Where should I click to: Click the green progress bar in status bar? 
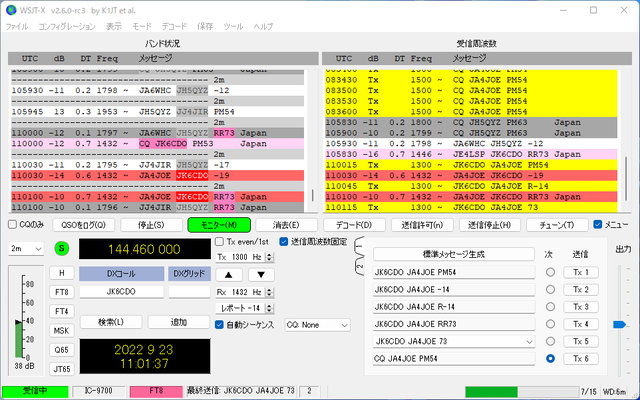pos(491,392)
